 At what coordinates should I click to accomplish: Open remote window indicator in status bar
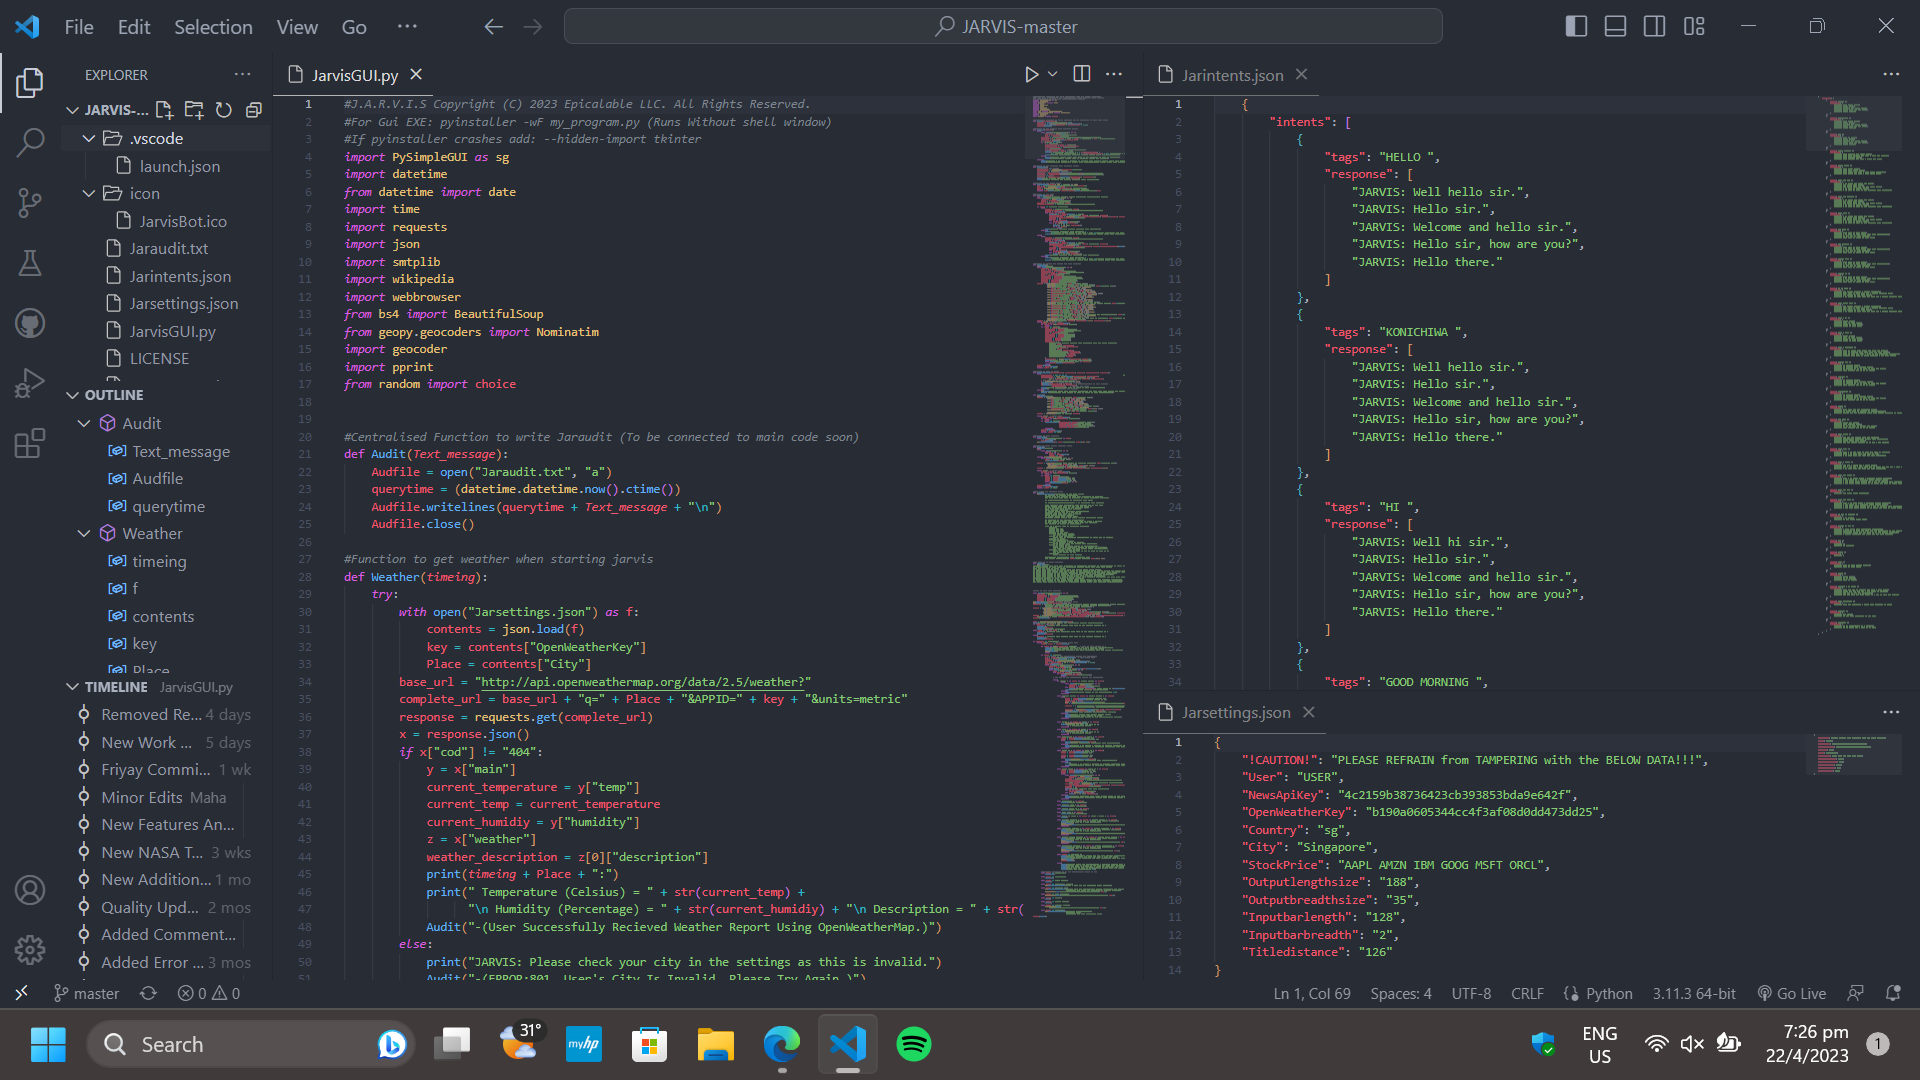coord(21,993)
